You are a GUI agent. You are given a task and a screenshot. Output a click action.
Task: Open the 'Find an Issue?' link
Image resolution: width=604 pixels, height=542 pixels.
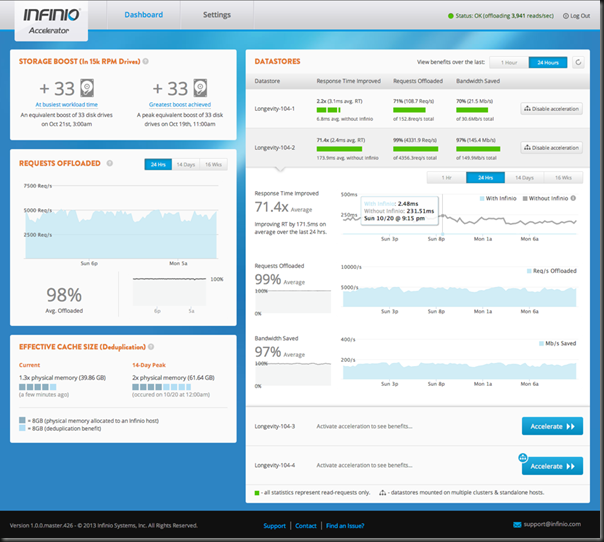(x=345, y=526)
